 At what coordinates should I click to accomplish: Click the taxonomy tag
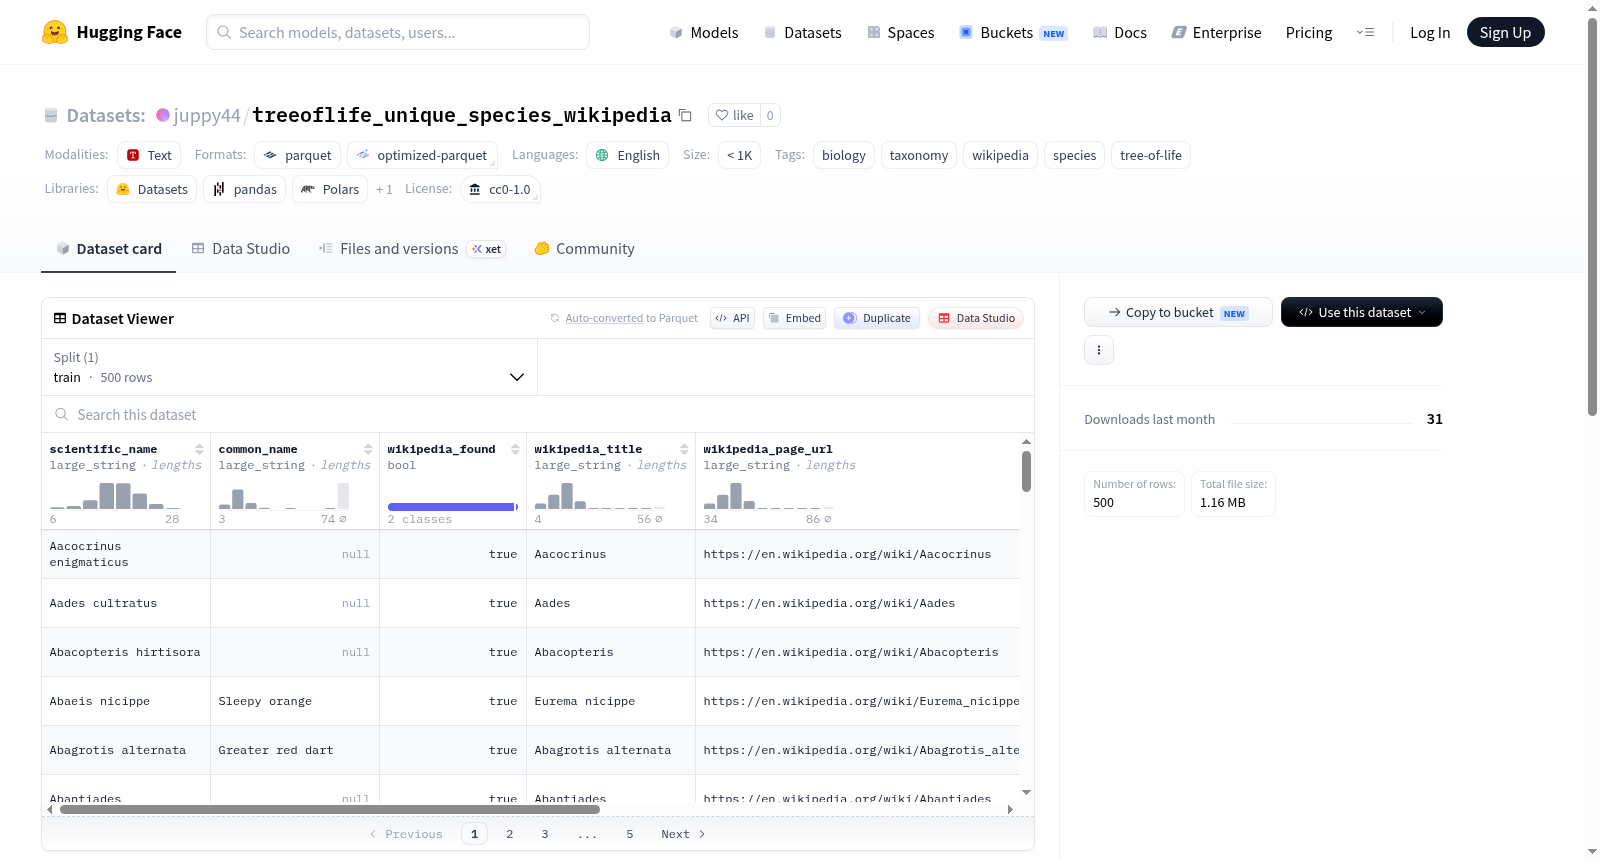click(919, 155)
